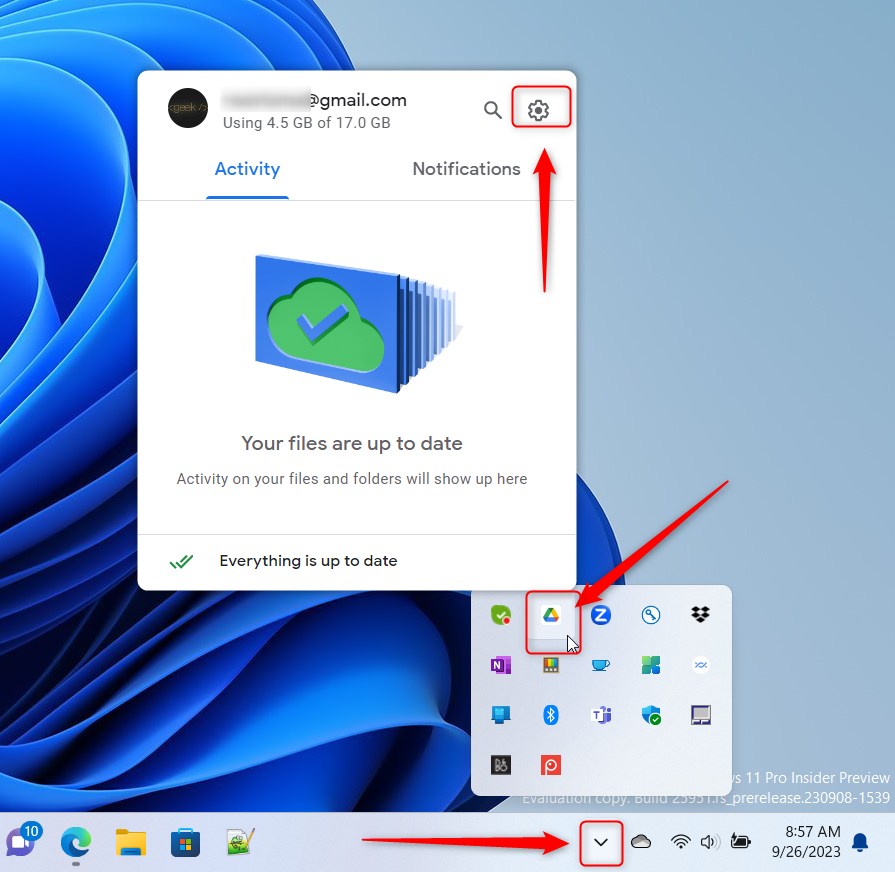Click the search magnifier in Google Drive

pyautogui.click(x=493, y=110)
